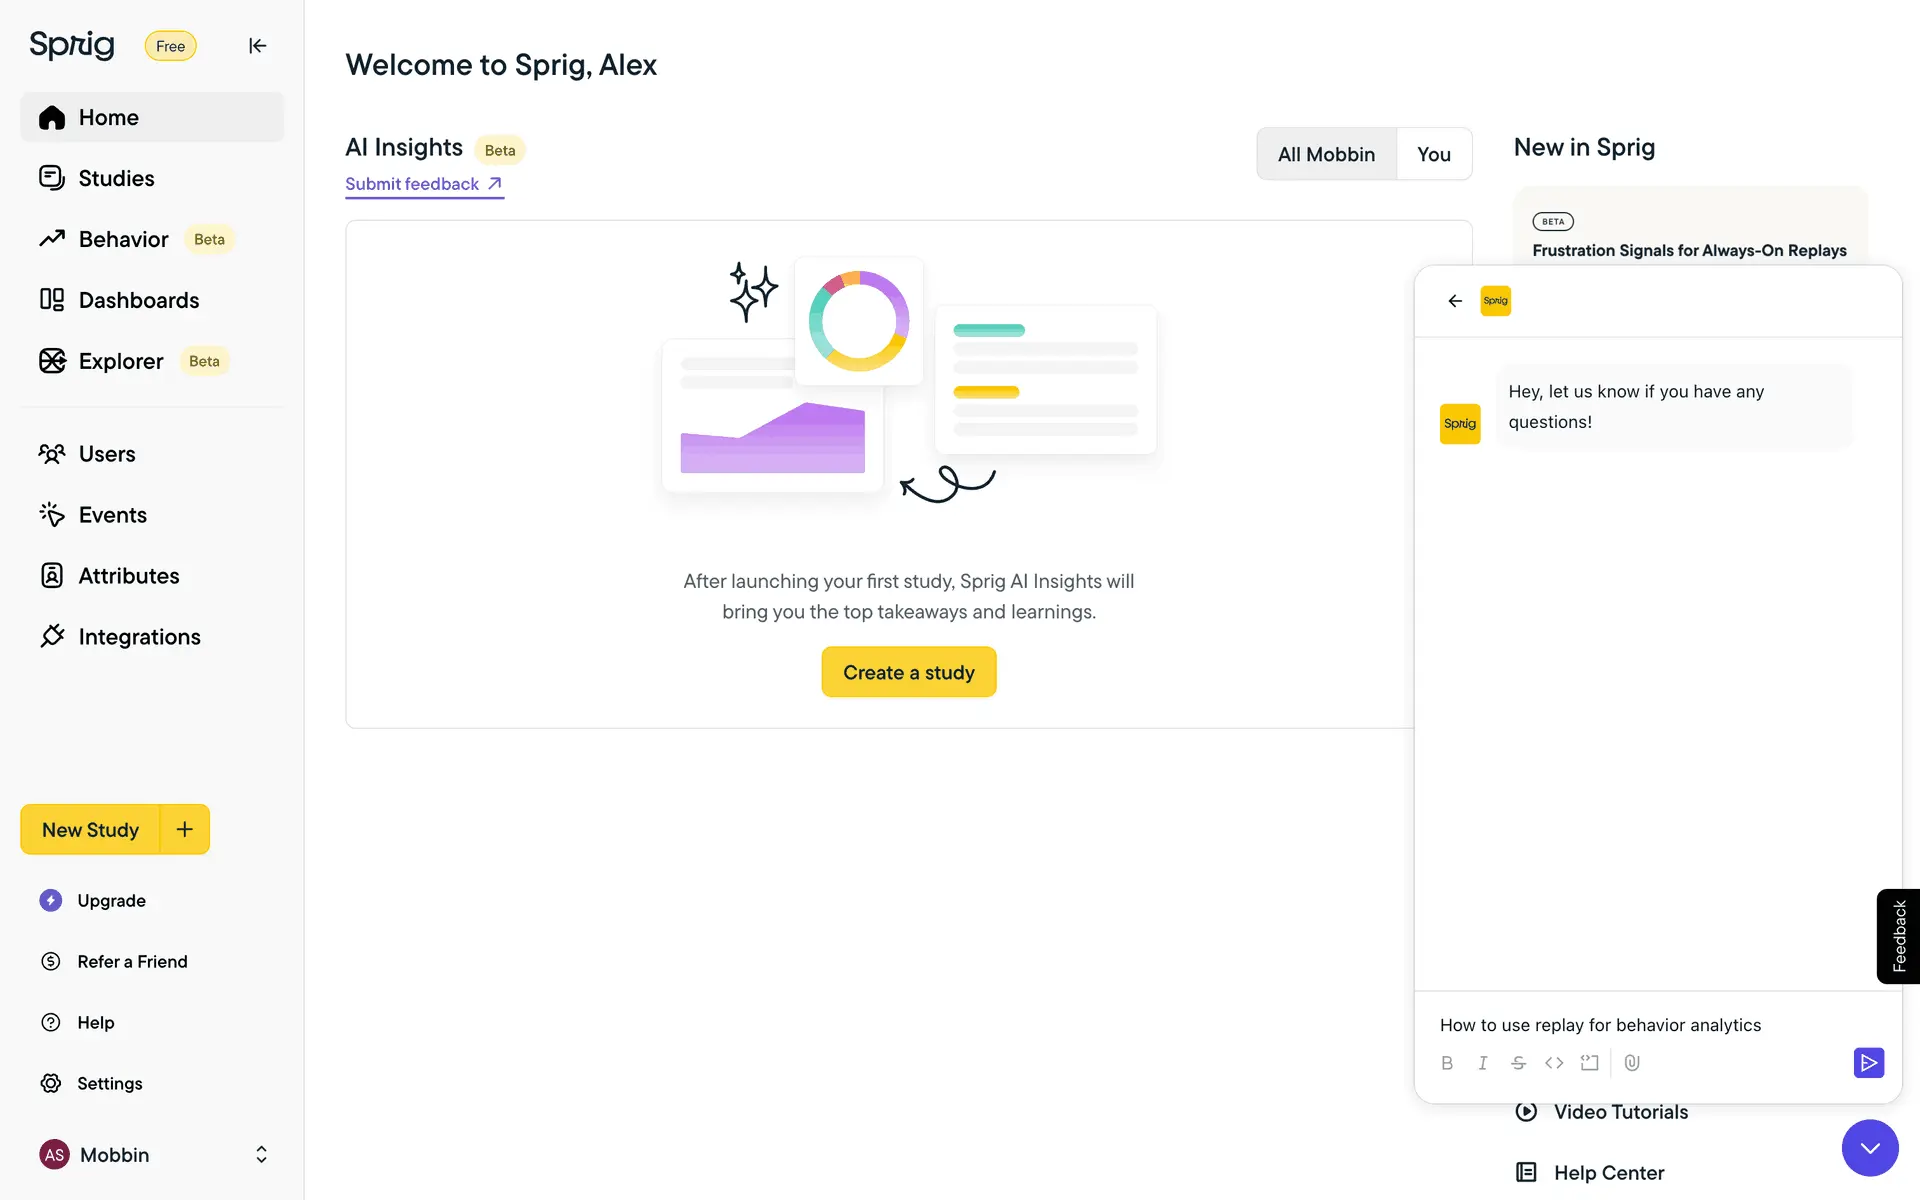Open New Study plus options

tap(185, 829)
